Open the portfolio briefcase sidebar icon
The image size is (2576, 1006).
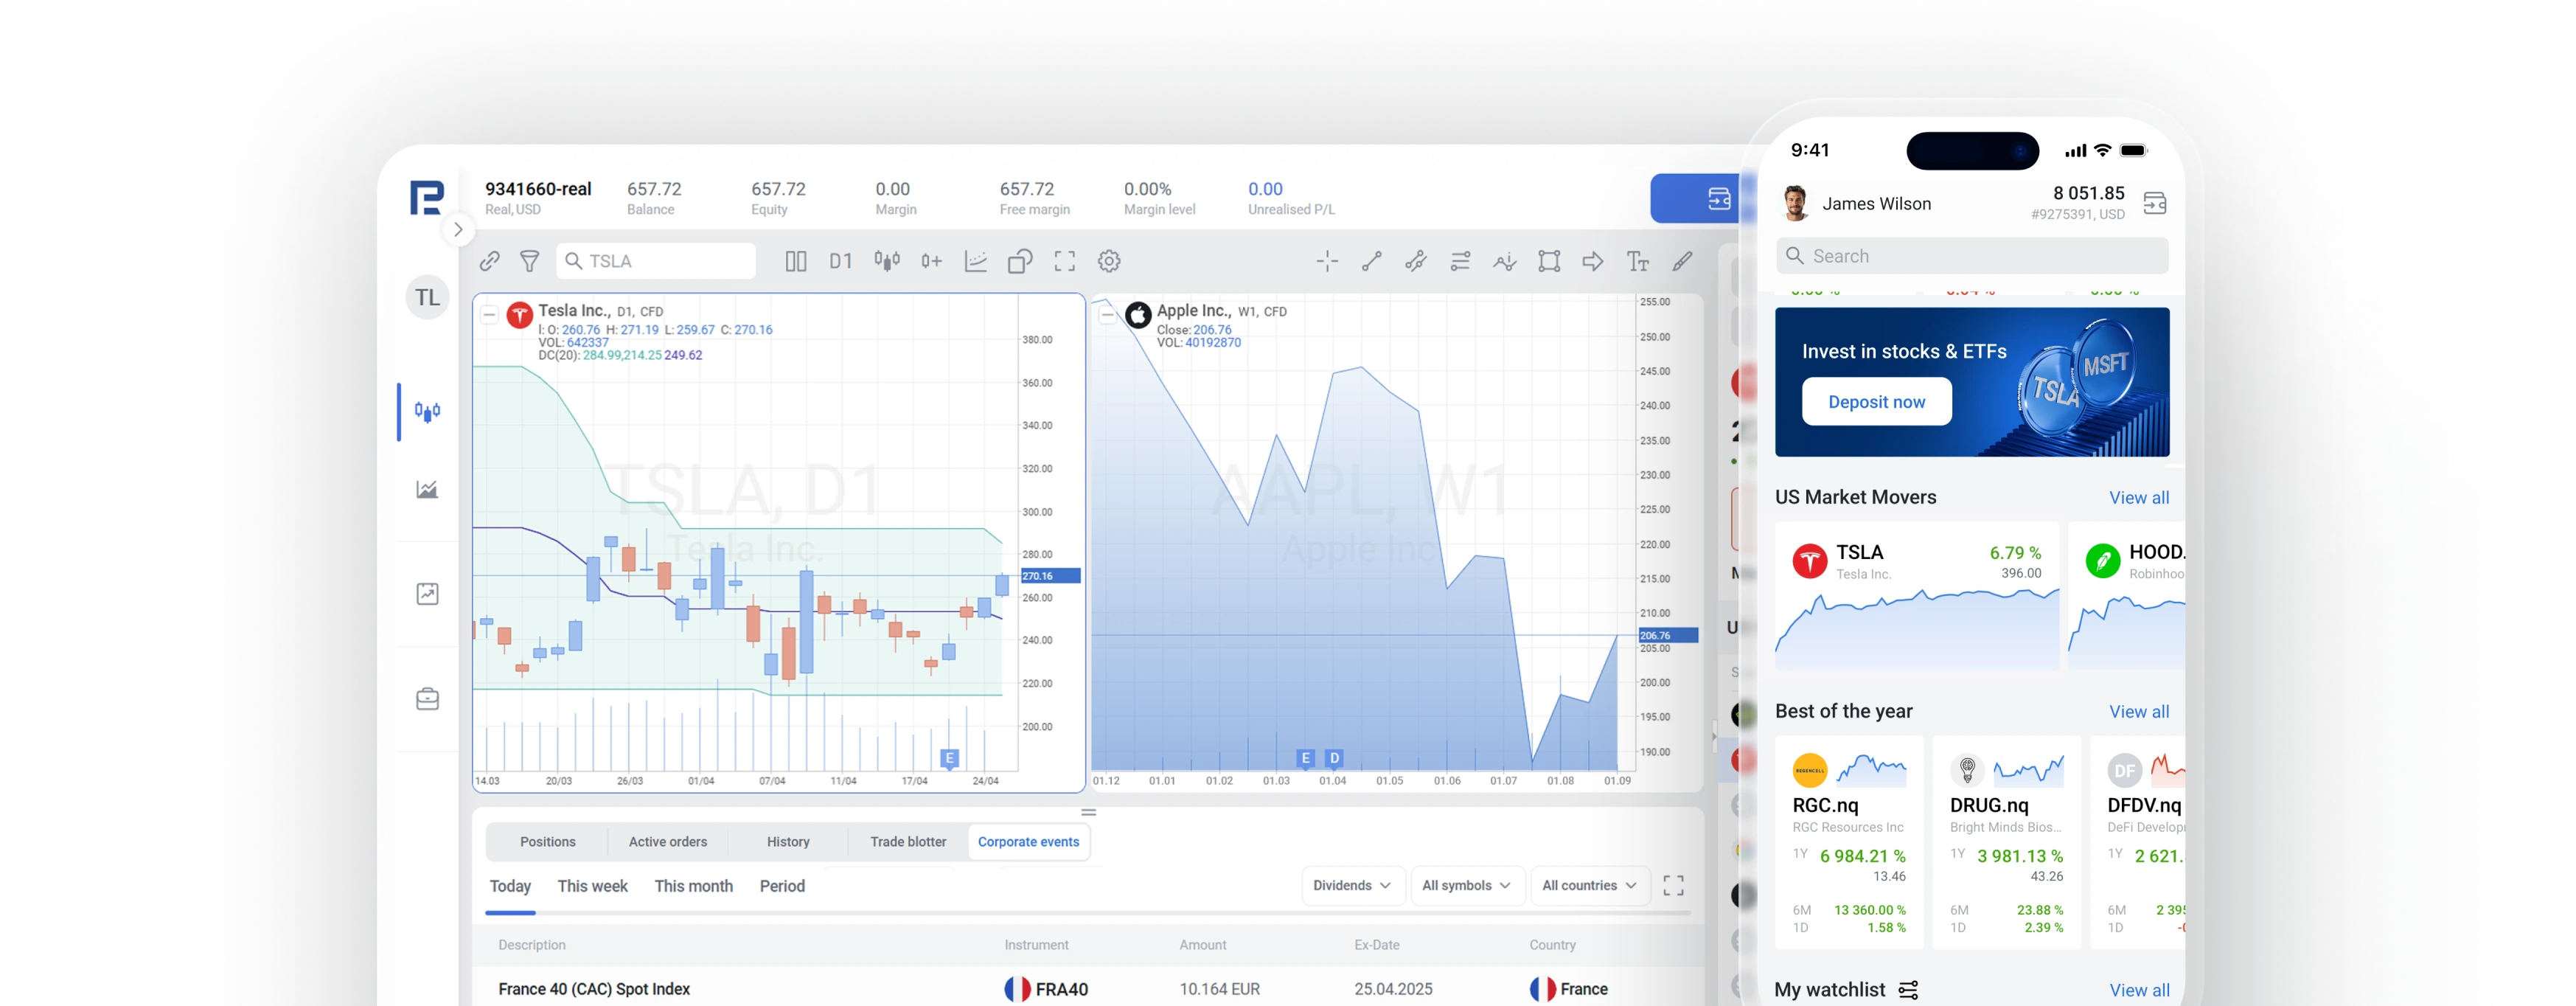coord(427,698)
